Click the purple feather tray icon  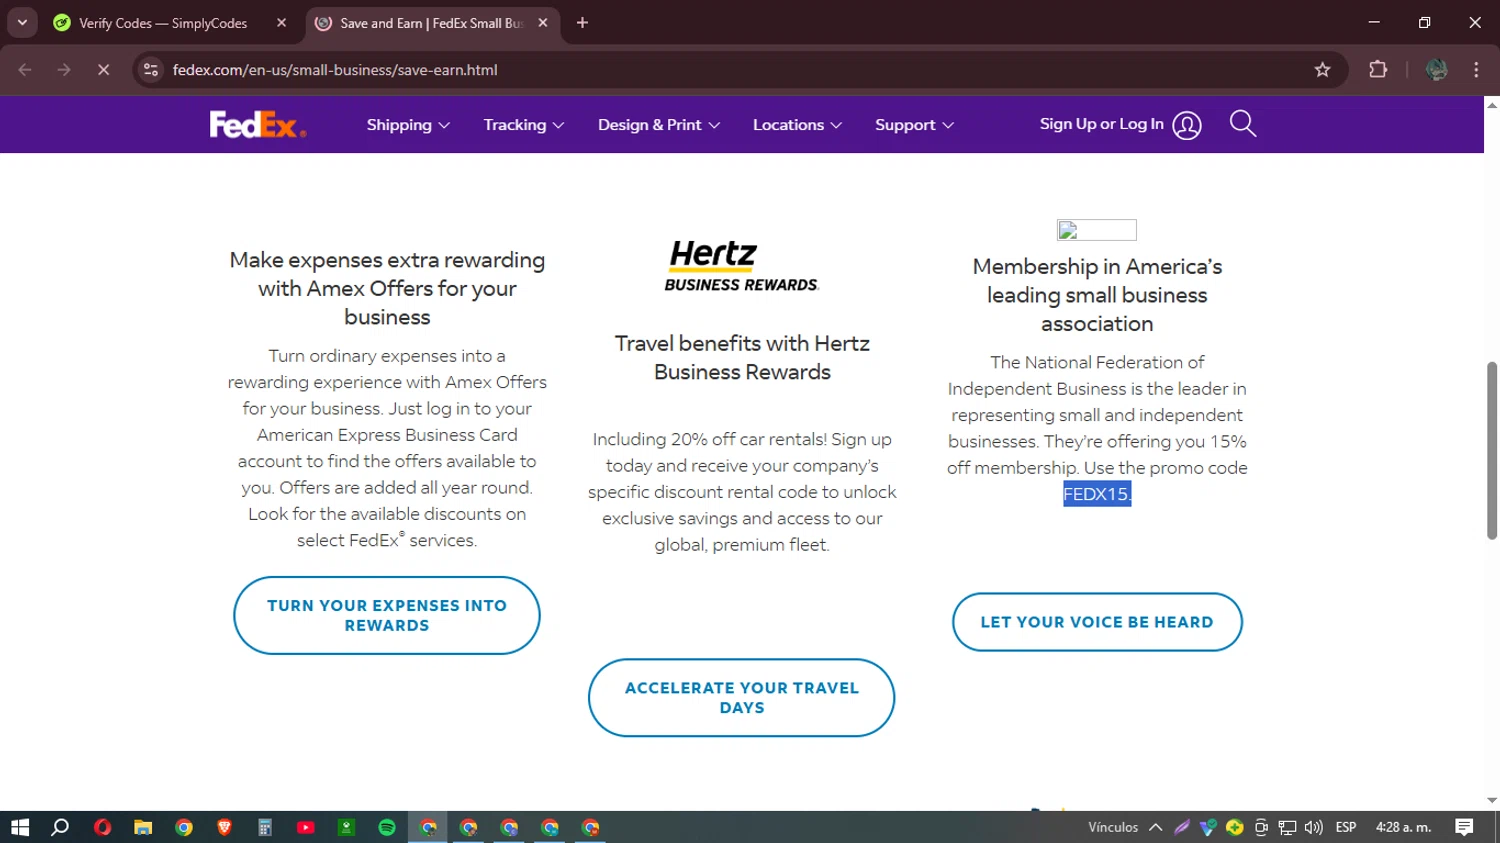(x=1182, y=827)
